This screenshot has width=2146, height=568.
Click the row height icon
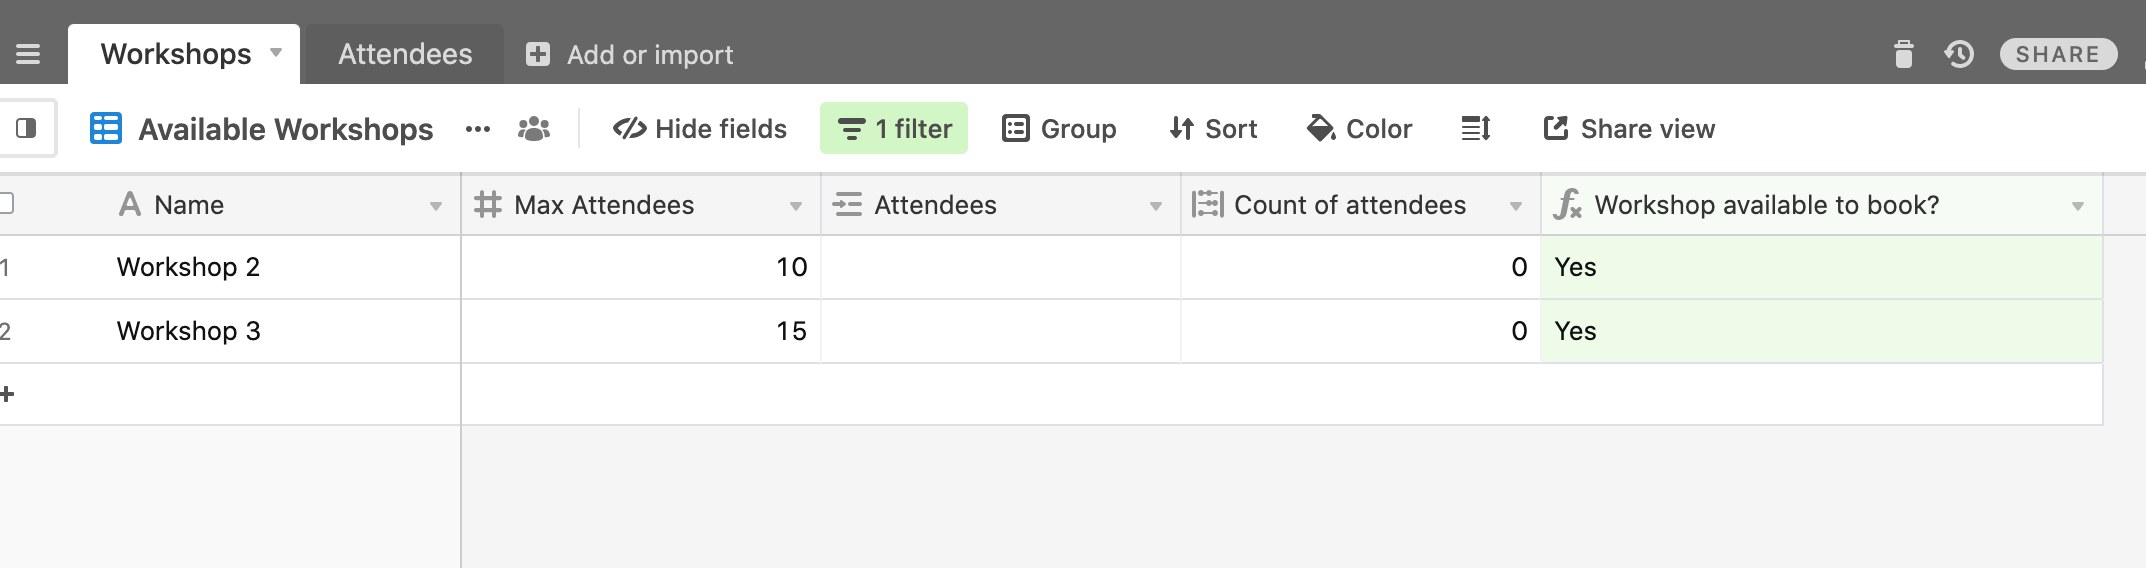(1476, 129)
